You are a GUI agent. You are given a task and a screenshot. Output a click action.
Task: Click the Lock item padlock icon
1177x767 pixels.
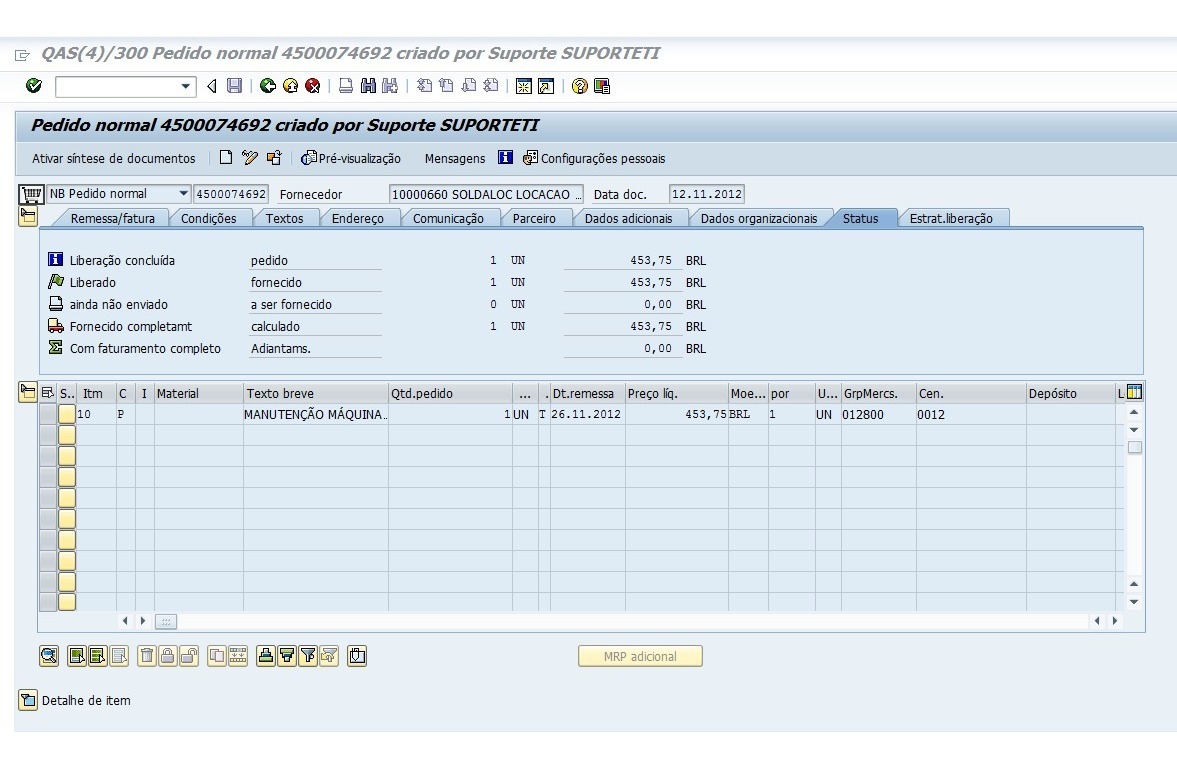click(168, 656)
